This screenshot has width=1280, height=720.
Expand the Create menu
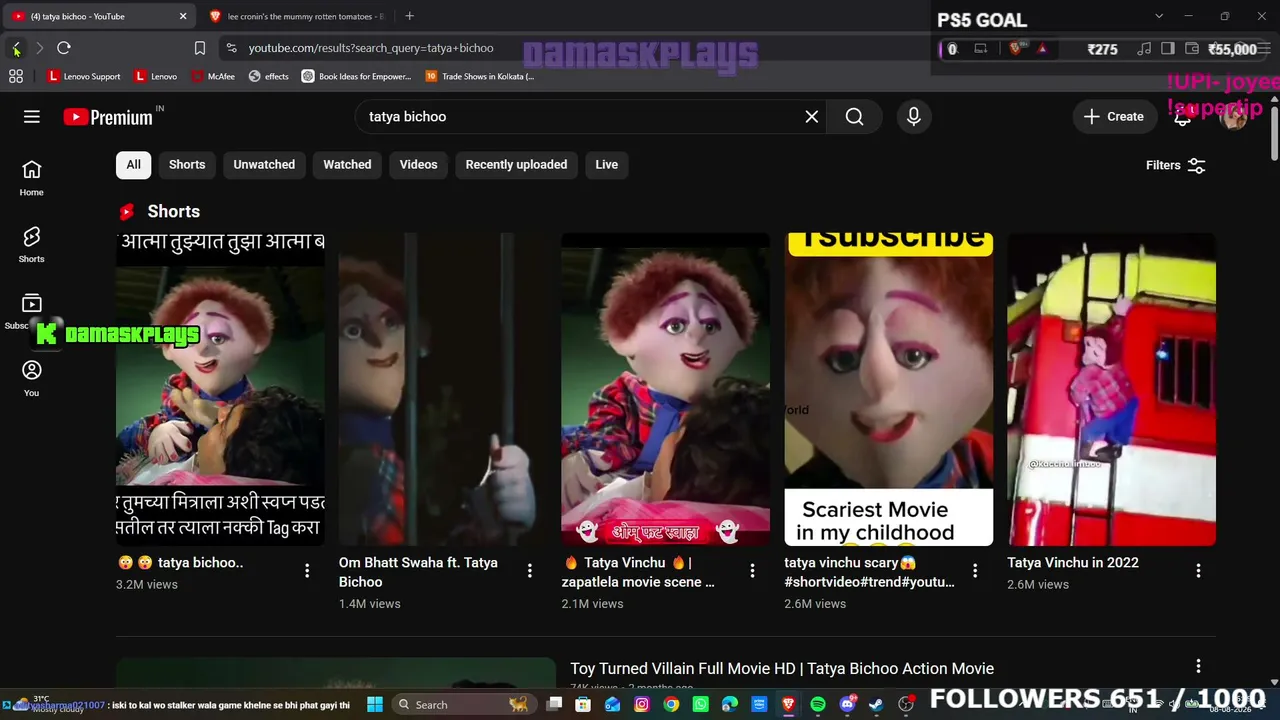coord(1114,117)
